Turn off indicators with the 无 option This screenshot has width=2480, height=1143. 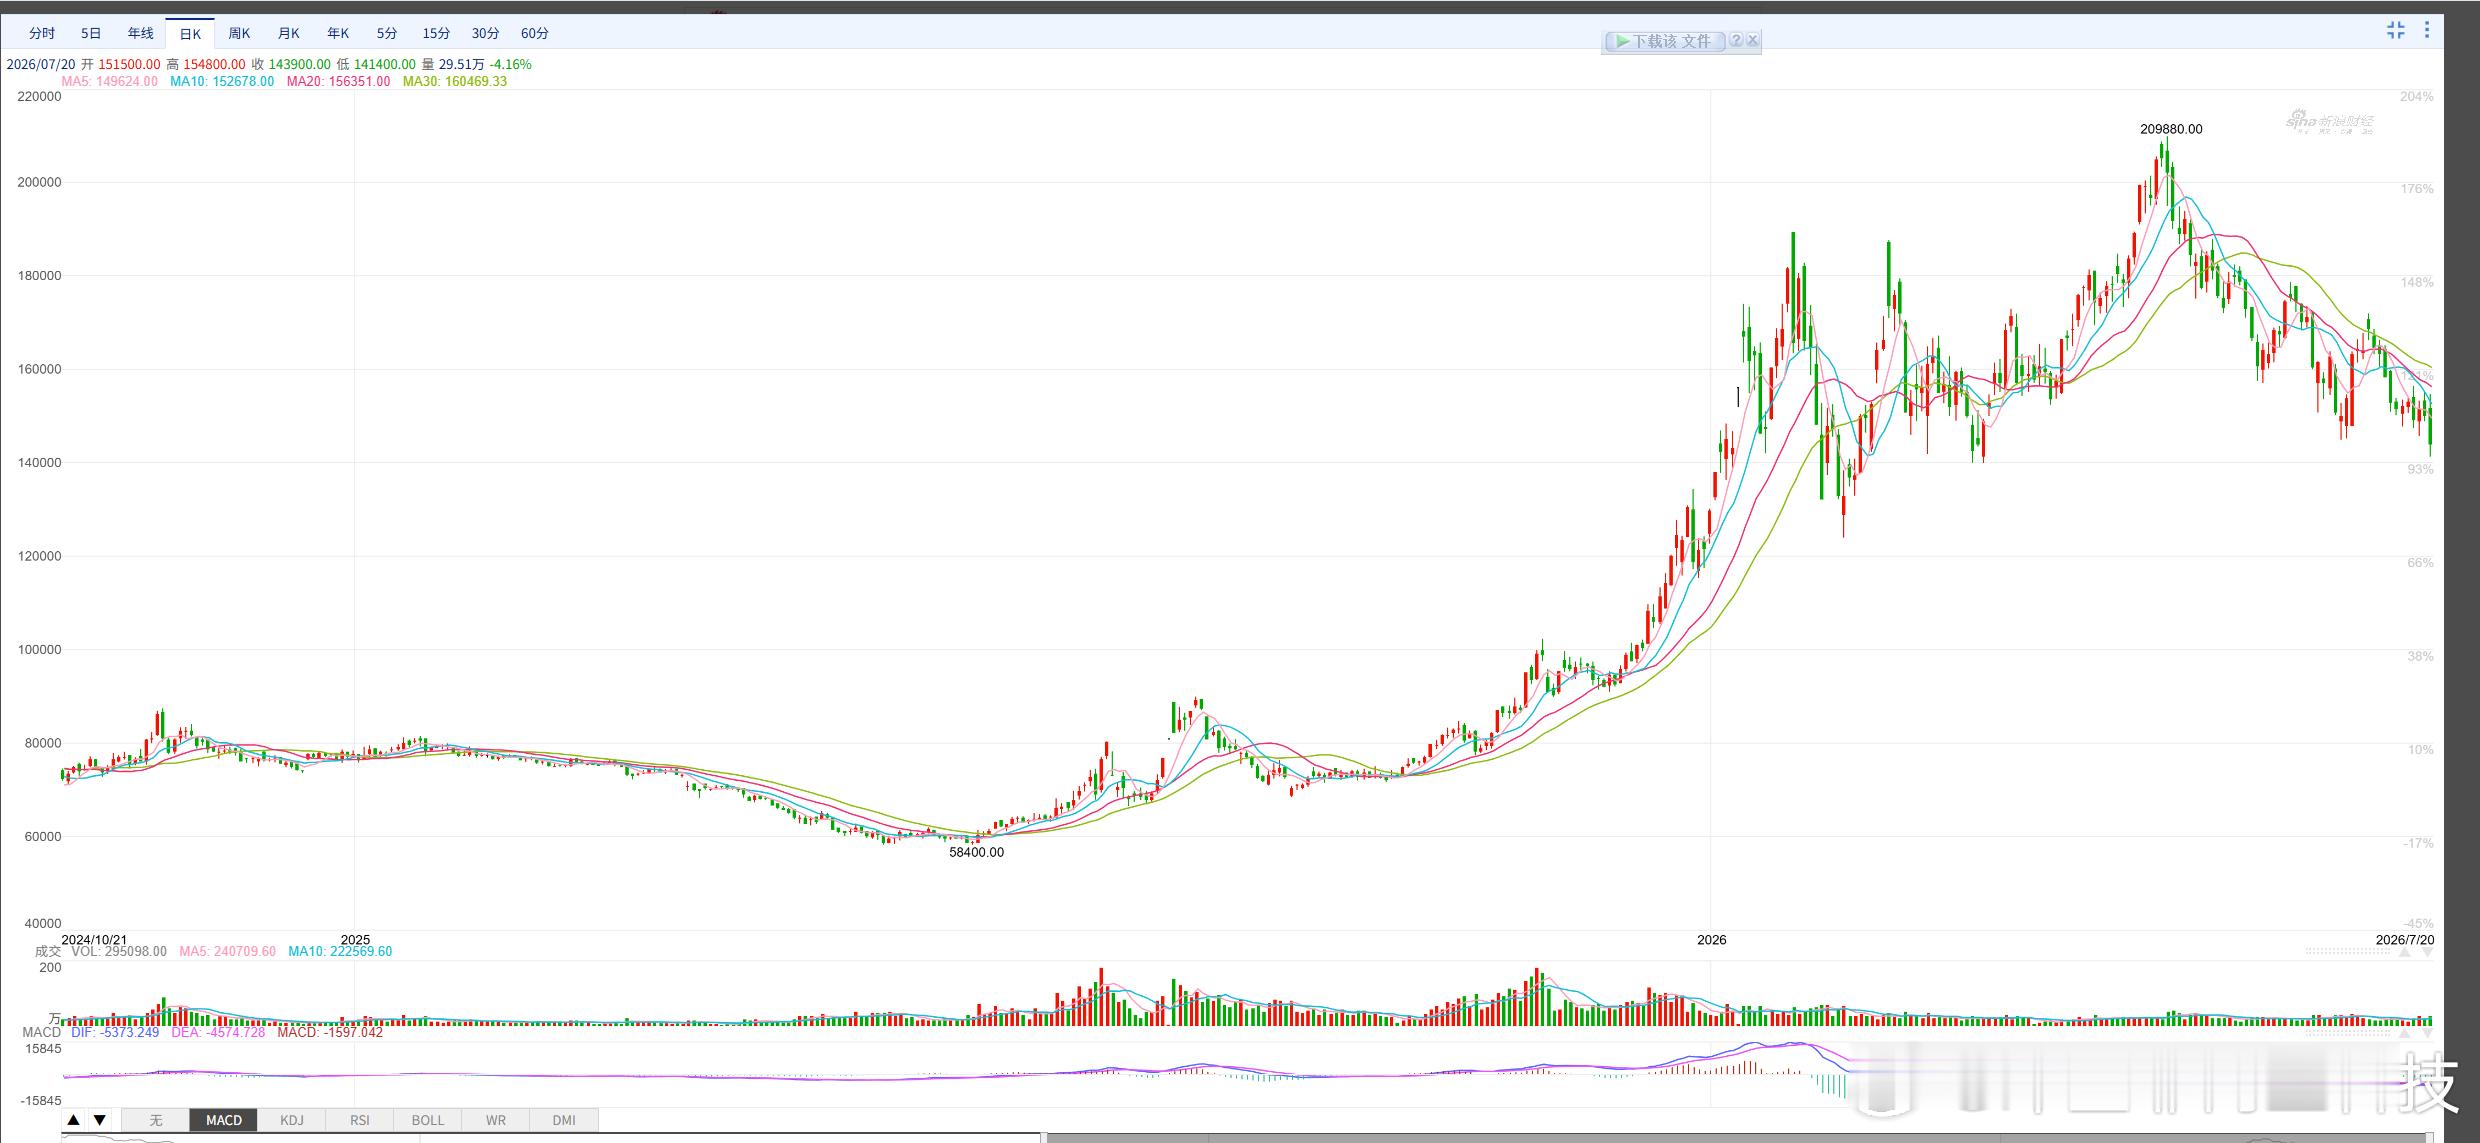156,1120
